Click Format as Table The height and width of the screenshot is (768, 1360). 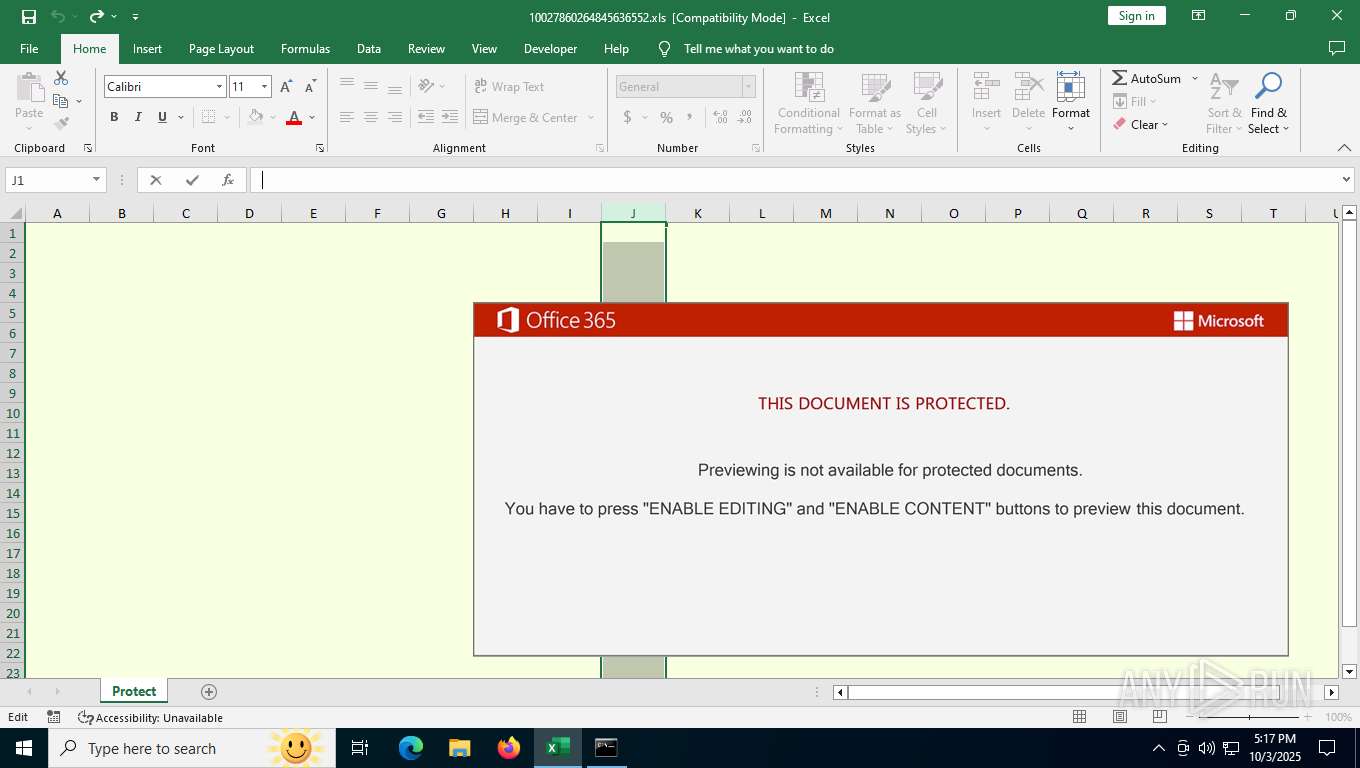pyautogui.click(x=875, y=103)
